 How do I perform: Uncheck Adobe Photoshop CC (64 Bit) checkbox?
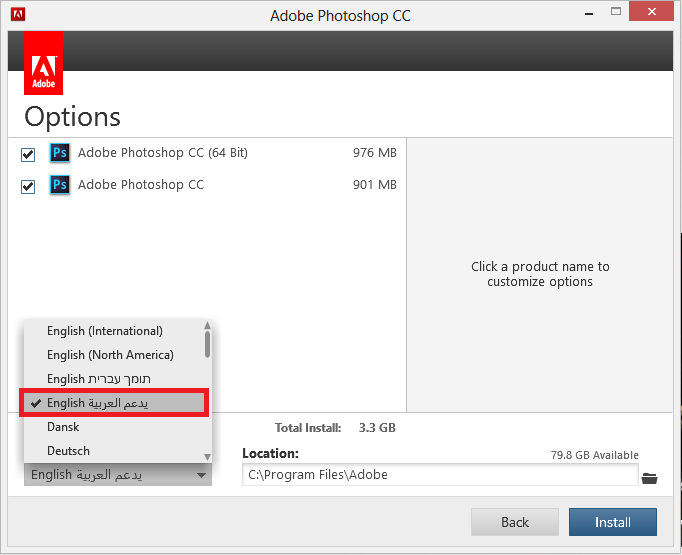point(28,154)
